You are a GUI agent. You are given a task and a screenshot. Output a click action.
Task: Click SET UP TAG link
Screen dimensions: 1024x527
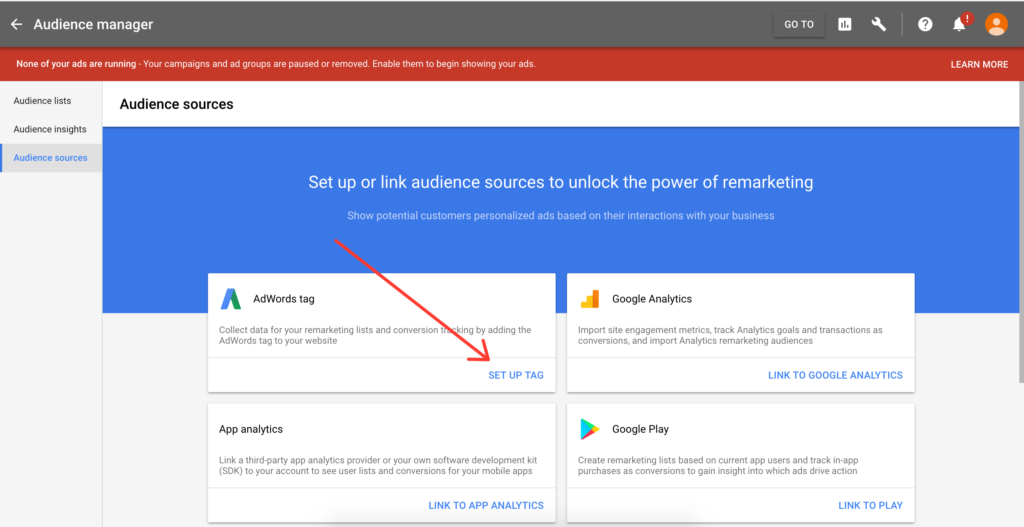click(516, 375)
